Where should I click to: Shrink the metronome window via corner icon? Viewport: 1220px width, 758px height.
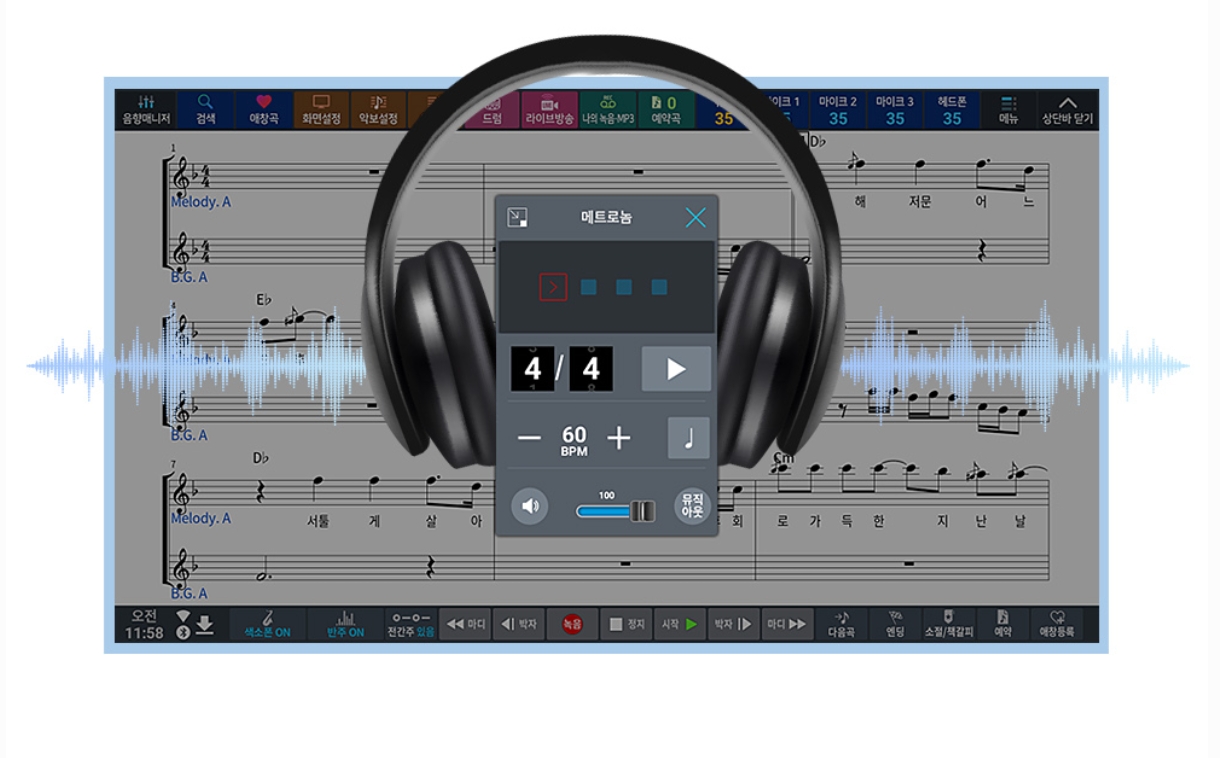pyautogui.click(x=517, y=217)
